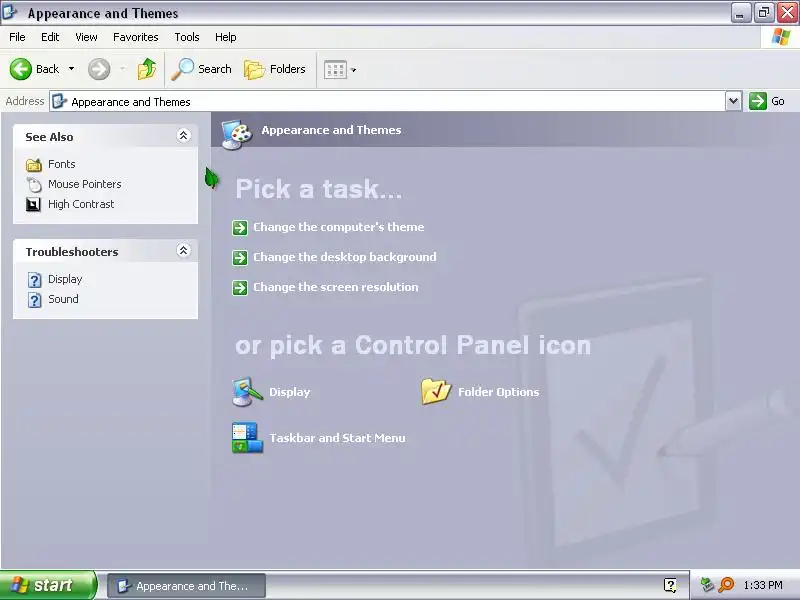This screenshot has width=800, height=600.
Task: Toggle the Folders pane button
Action: (x=275, y=69)
